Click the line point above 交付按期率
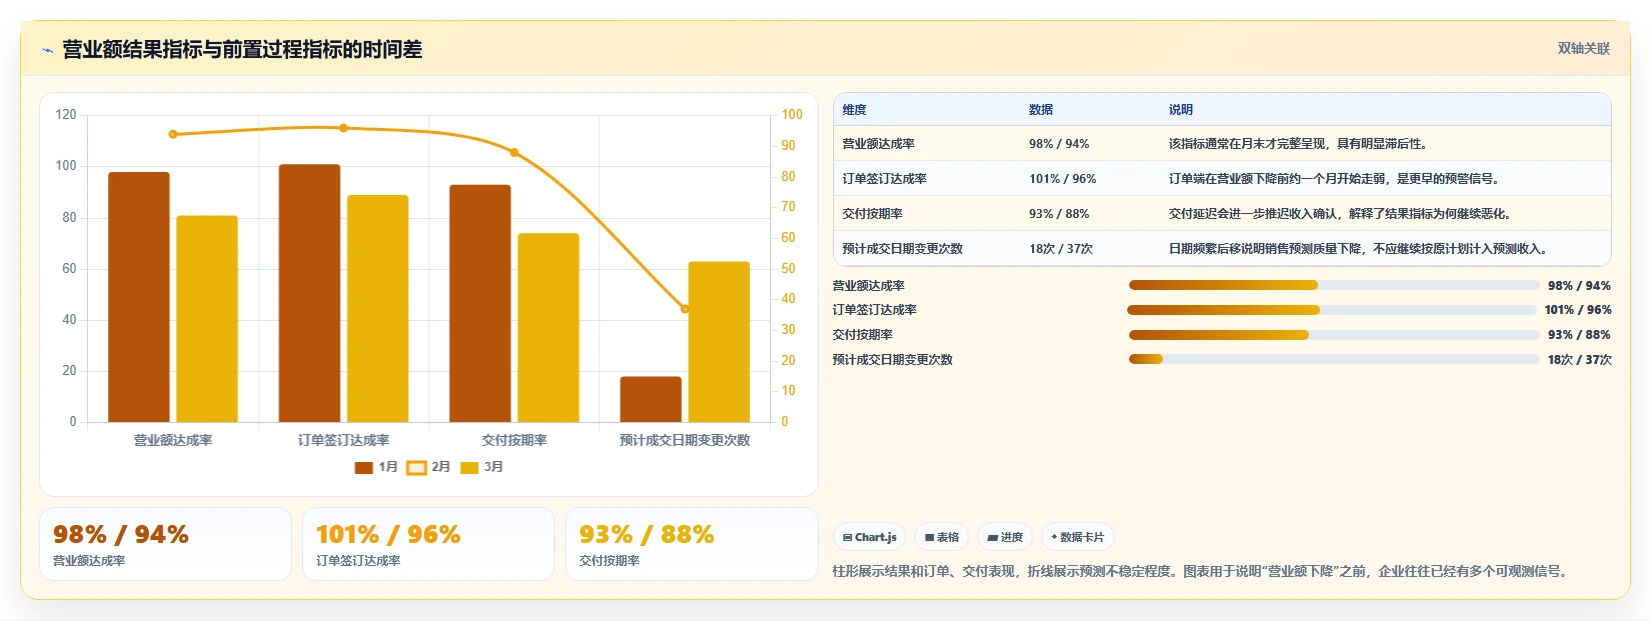This screenshot has width=1651, height=621. [x=514, y=153]
